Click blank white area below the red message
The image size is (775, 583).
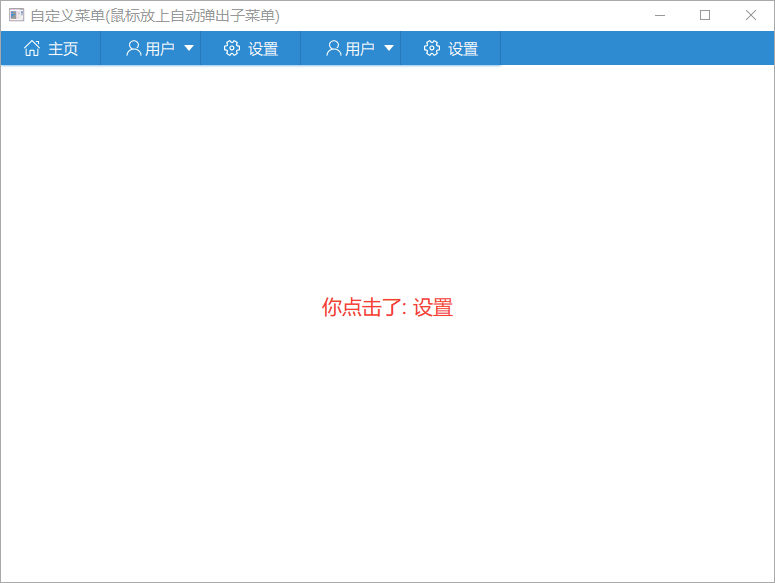coord(387,450)
